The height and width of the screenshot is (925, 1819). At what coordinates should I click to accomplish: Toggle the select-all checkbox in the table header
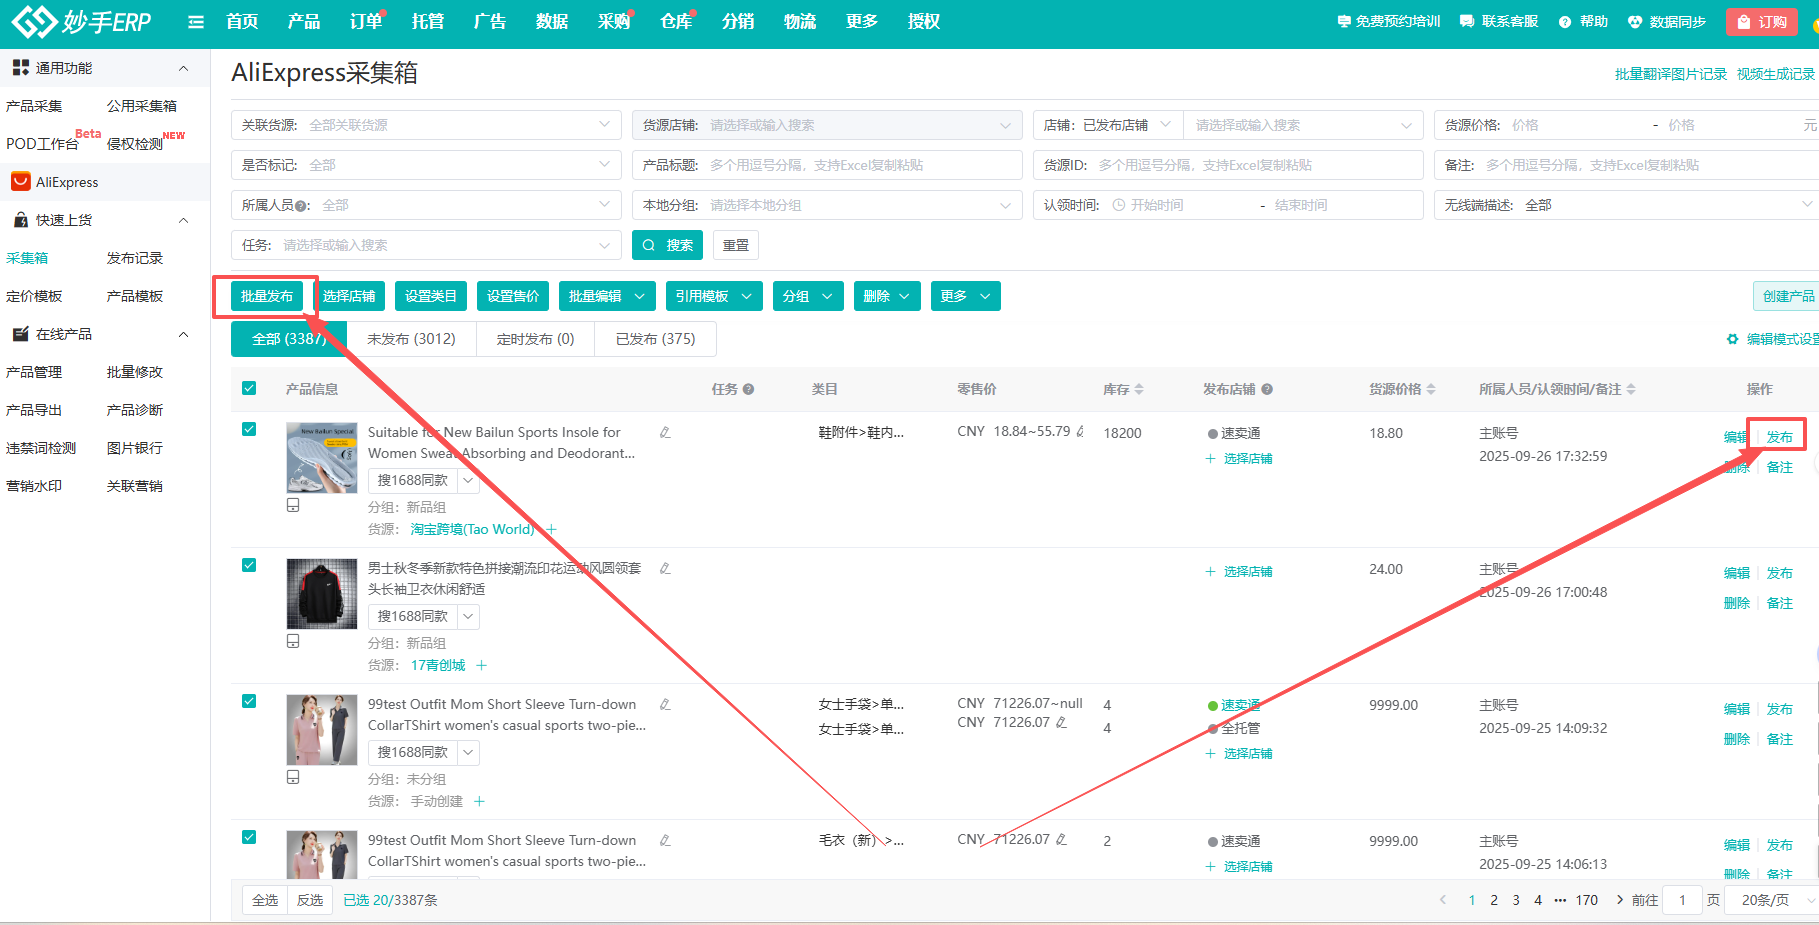[x=249, y=388]
